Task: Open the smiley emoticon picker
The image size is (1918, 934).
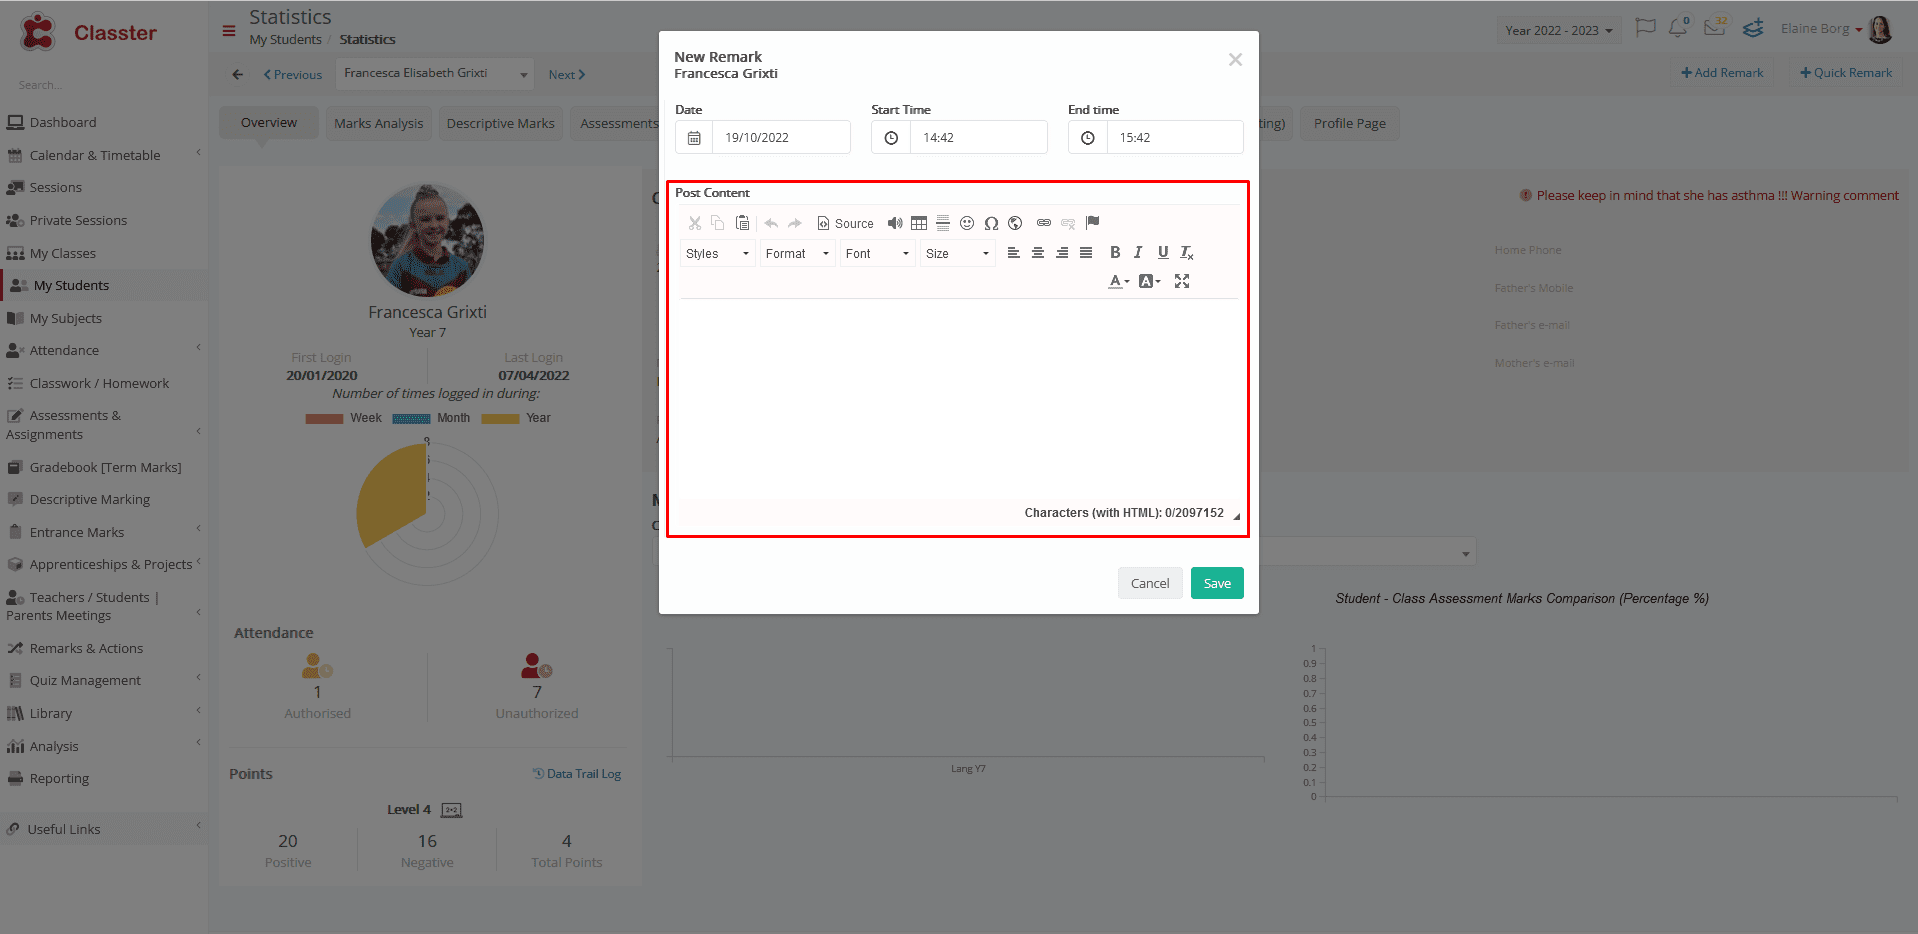Action: (967, 223)
